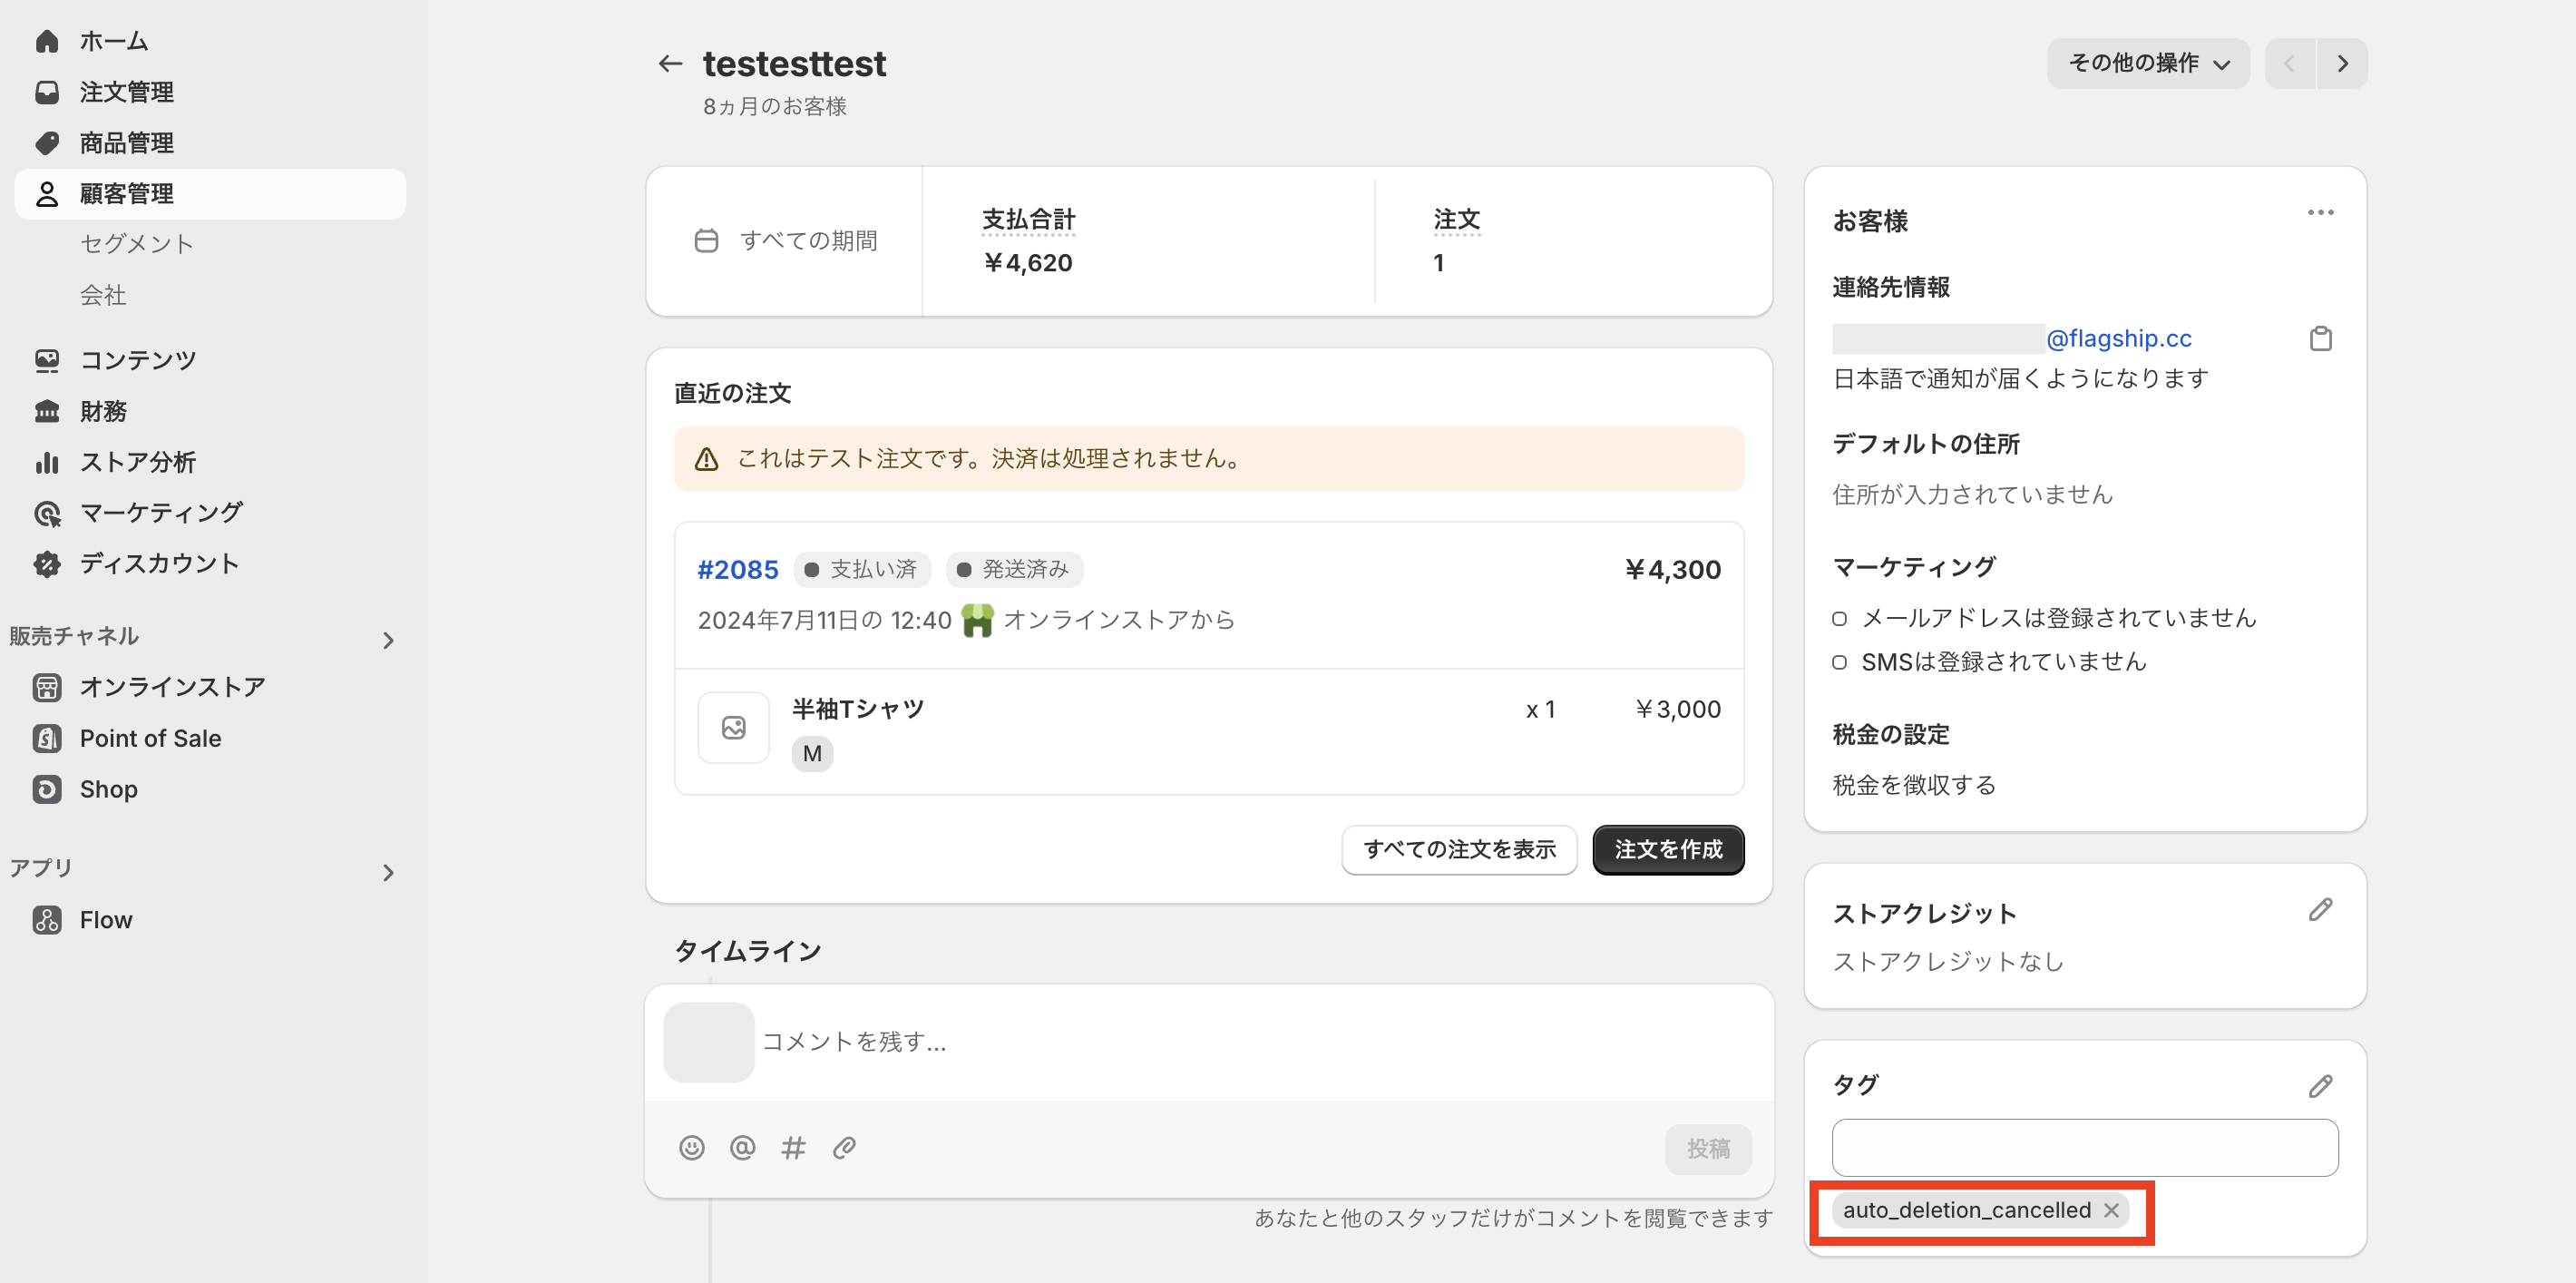Add hashtag reference with # icon
Screen dimensions: 2576x1283
pos(793,1148)
